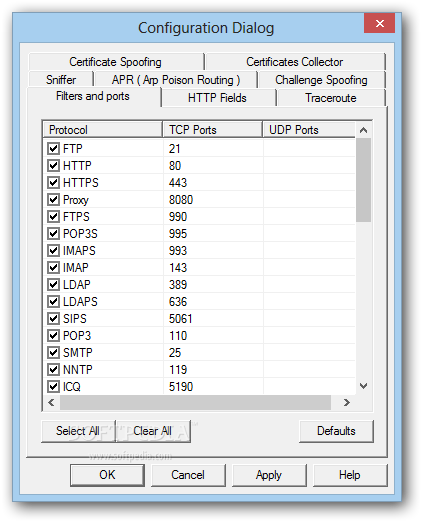Select TCP port value 110
This screenshot has height=522, width=422.
tap(178, 335)
